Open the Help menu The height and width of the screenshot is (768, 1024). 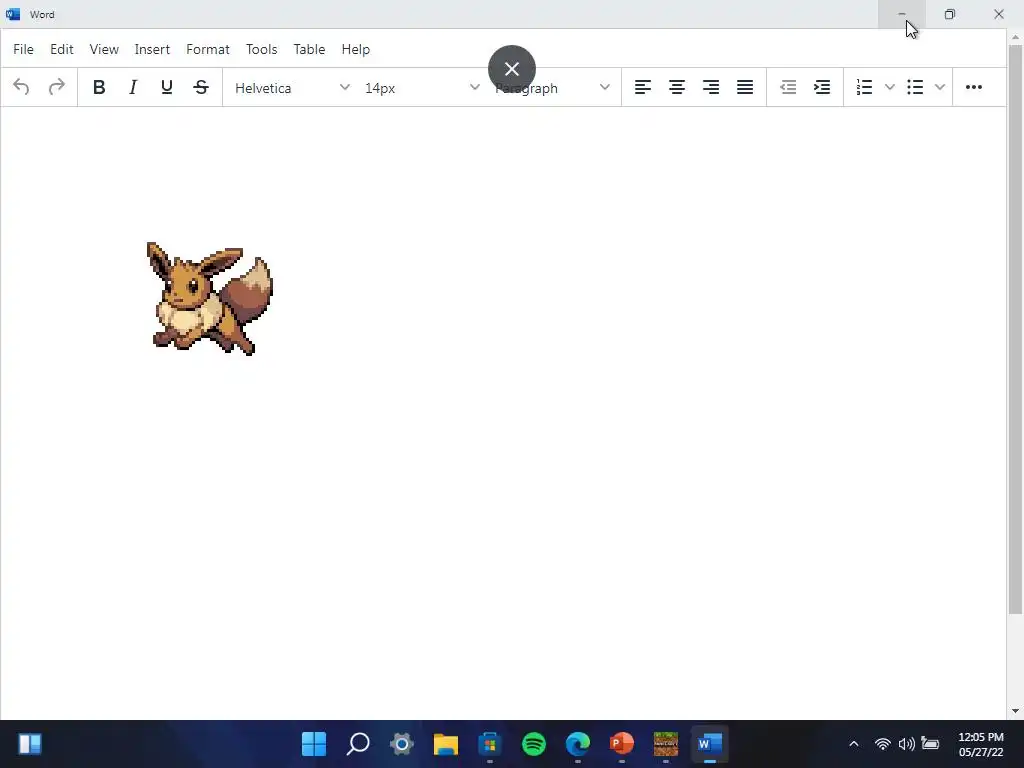(x=355, y=49)
